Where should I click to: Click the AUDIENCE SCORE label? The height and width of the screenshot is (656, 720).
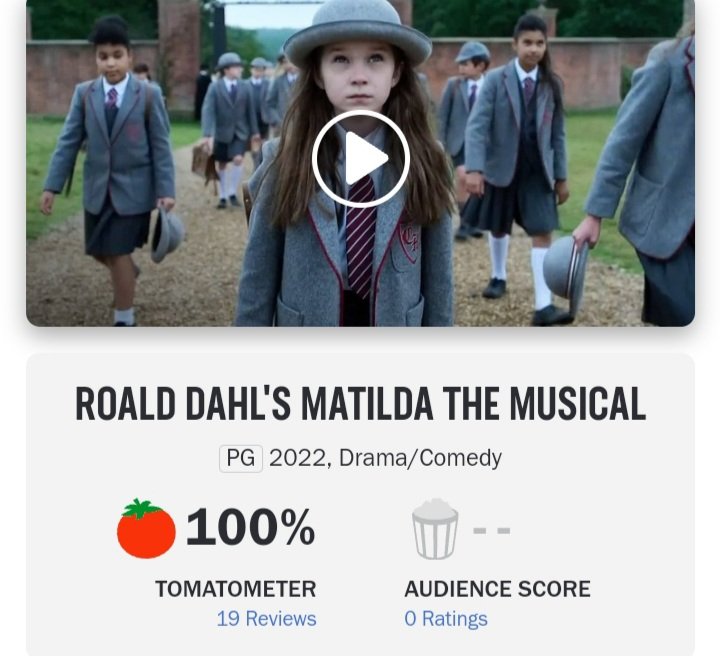point(497,589)
